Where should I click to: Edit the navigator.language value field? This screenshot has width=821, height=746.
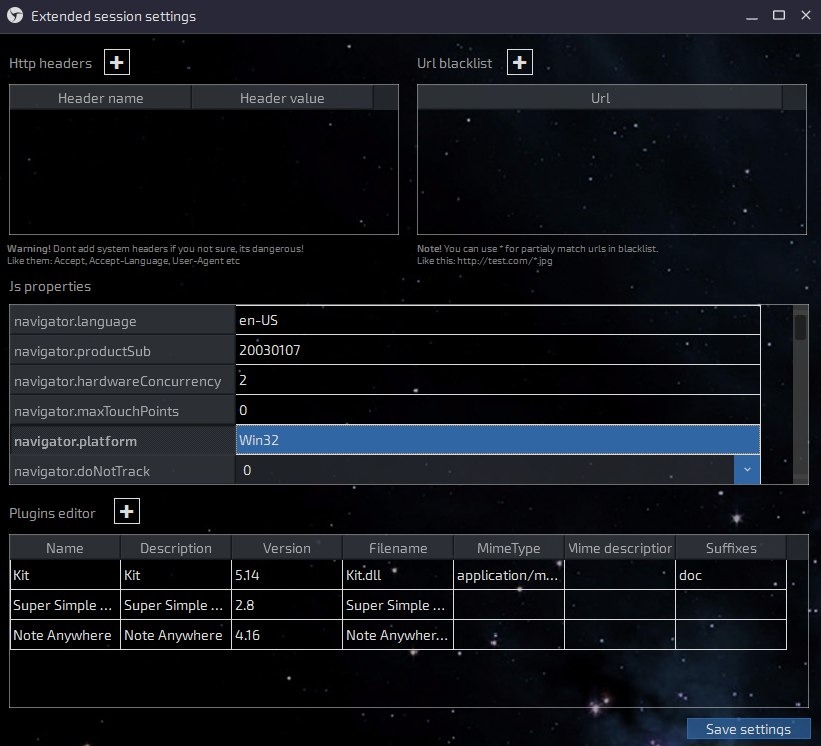coord(497,320)
